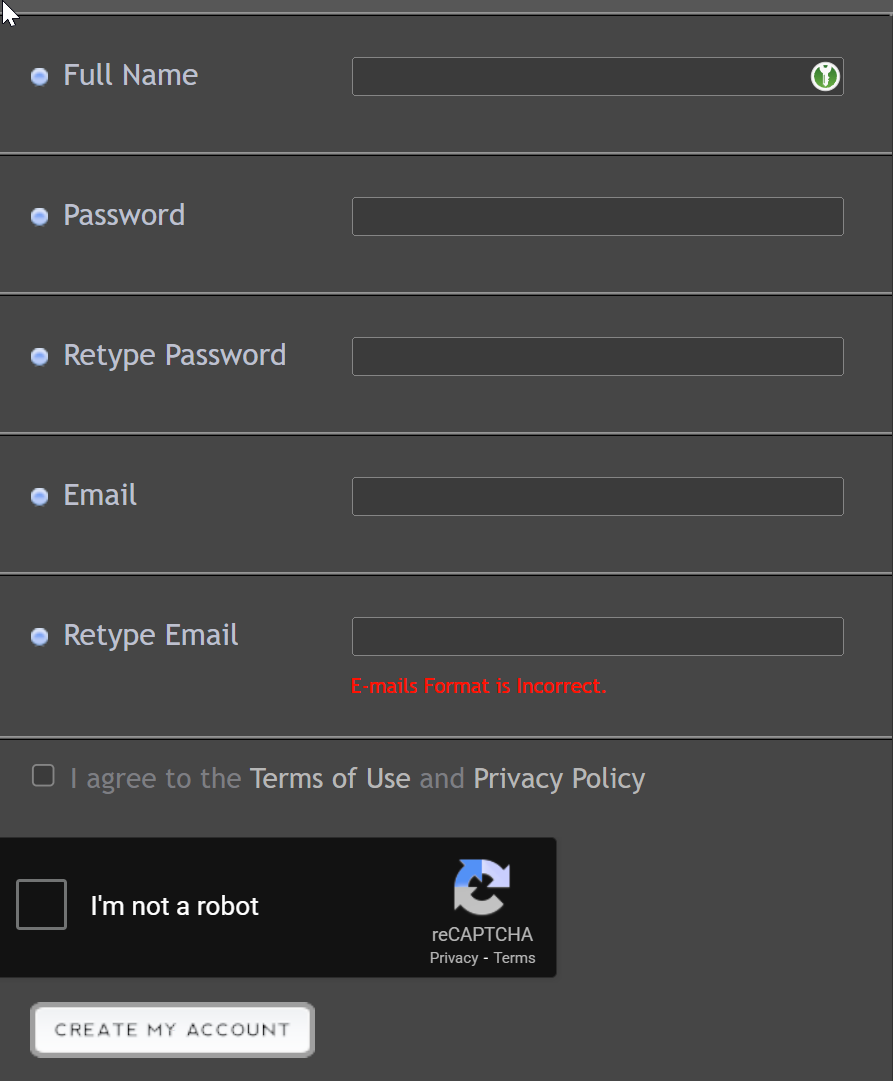Click the Email input field

point(597,497)
